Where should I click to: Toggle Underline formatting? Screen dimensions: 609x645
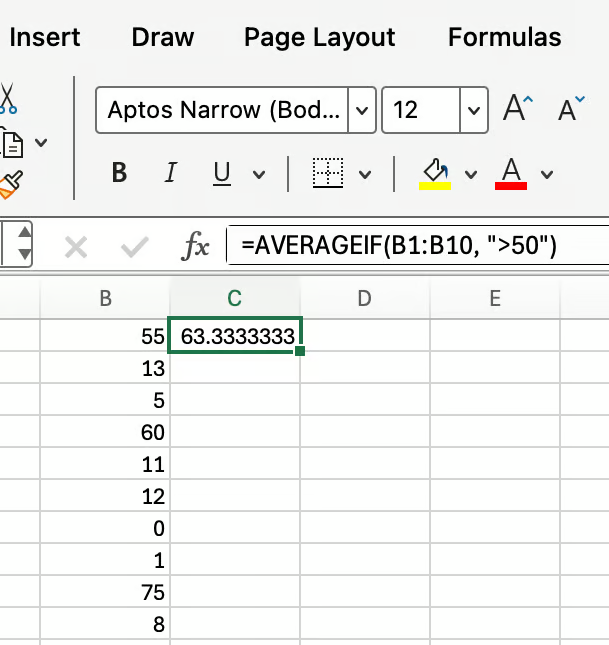(x=221, y=173)
